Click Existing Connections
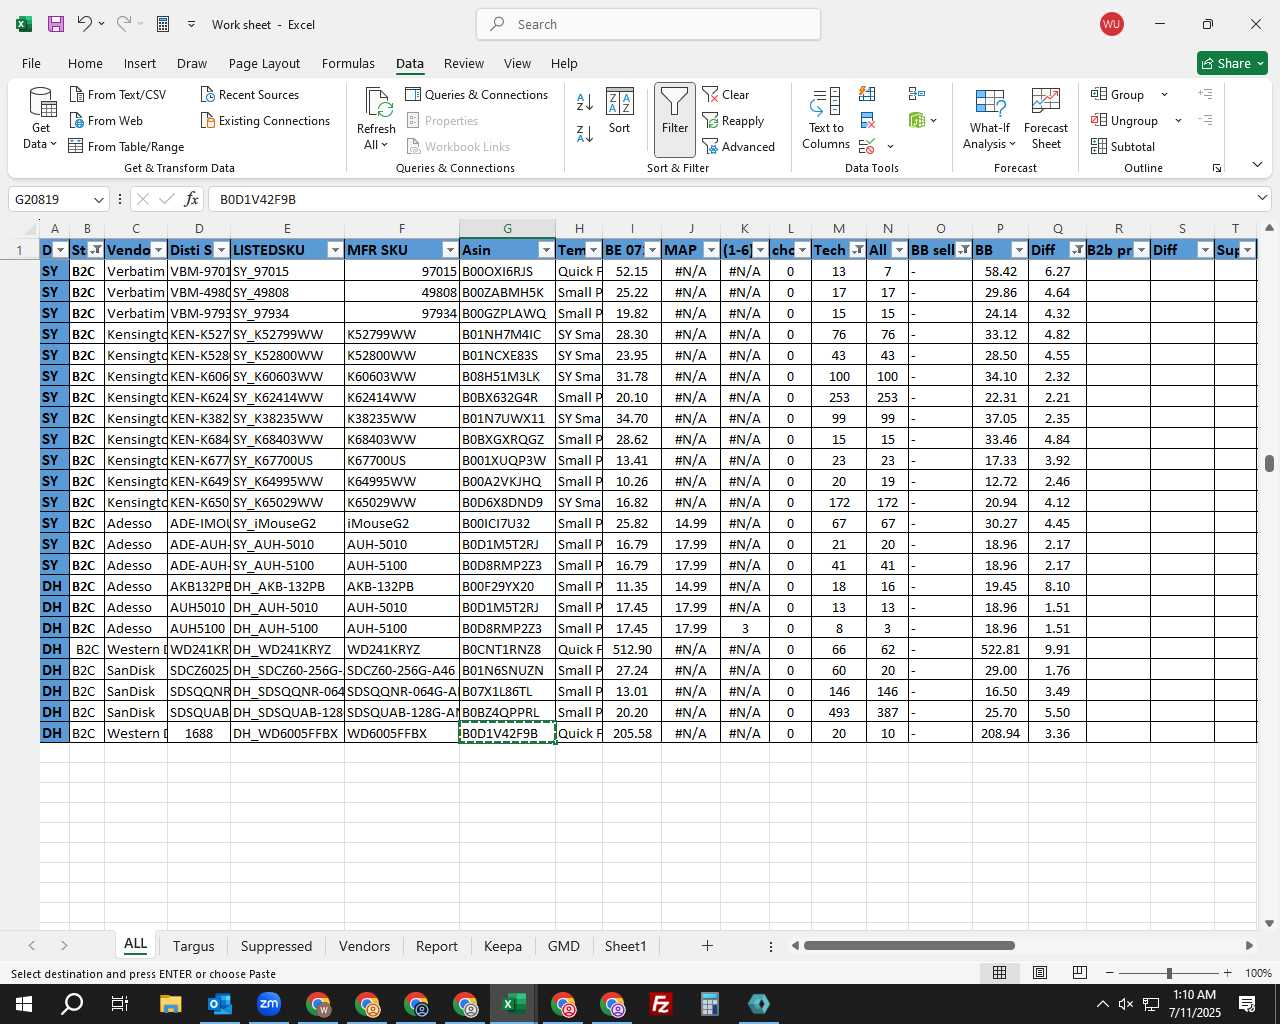The image size is (1280, 1024). (x=265, y=120)
